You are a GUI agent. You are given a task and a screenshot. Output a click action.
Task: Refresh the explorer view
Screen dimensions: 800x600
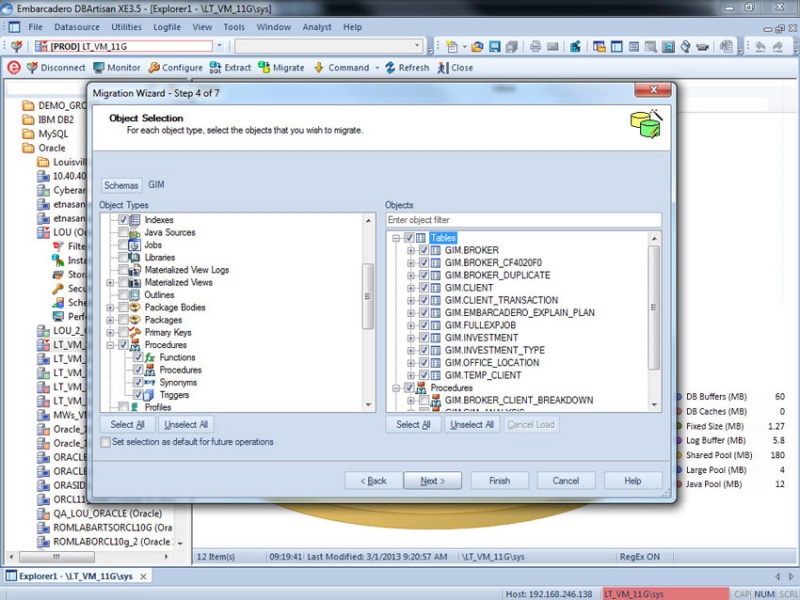pos(390,68)
